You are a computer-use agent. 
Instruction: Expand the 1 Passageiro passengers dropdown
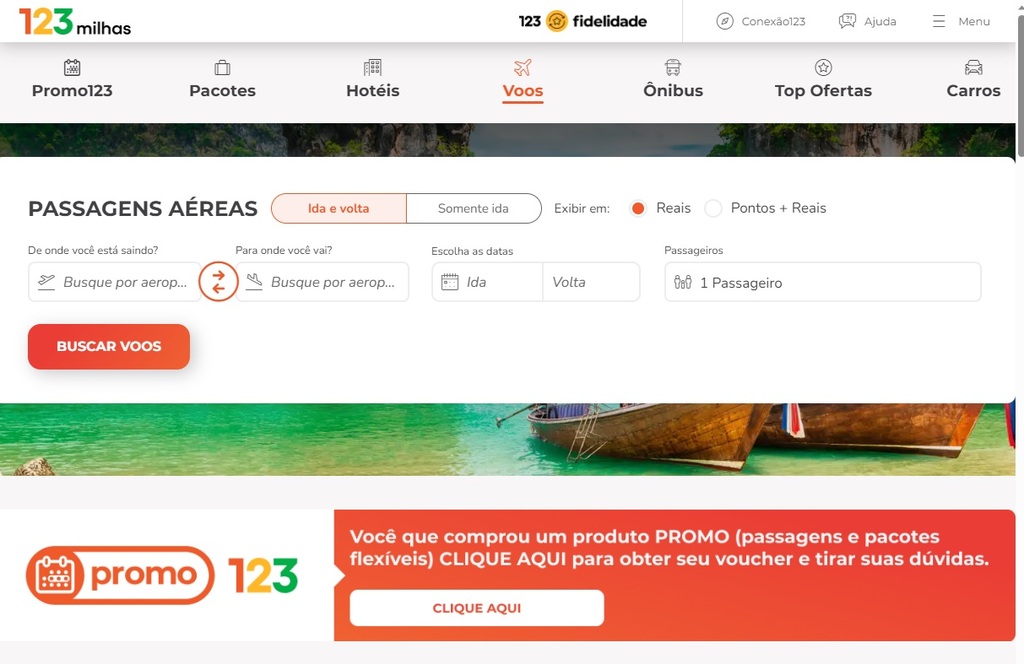[823, 282]
